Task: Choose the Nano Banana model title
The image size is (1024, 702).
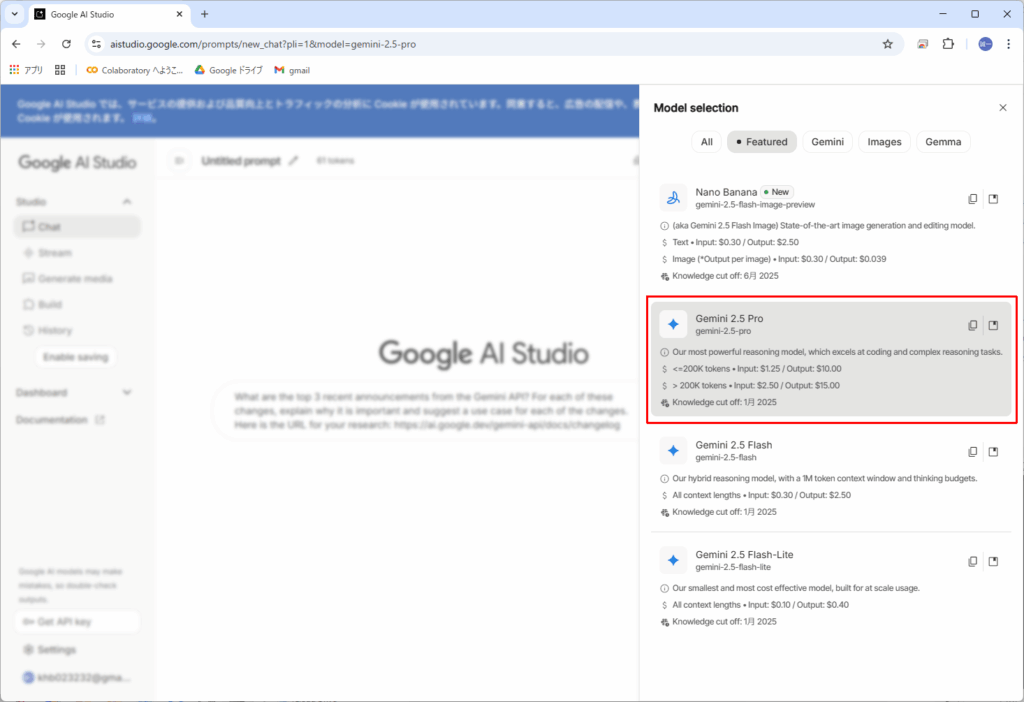Action: pos(726,192)
